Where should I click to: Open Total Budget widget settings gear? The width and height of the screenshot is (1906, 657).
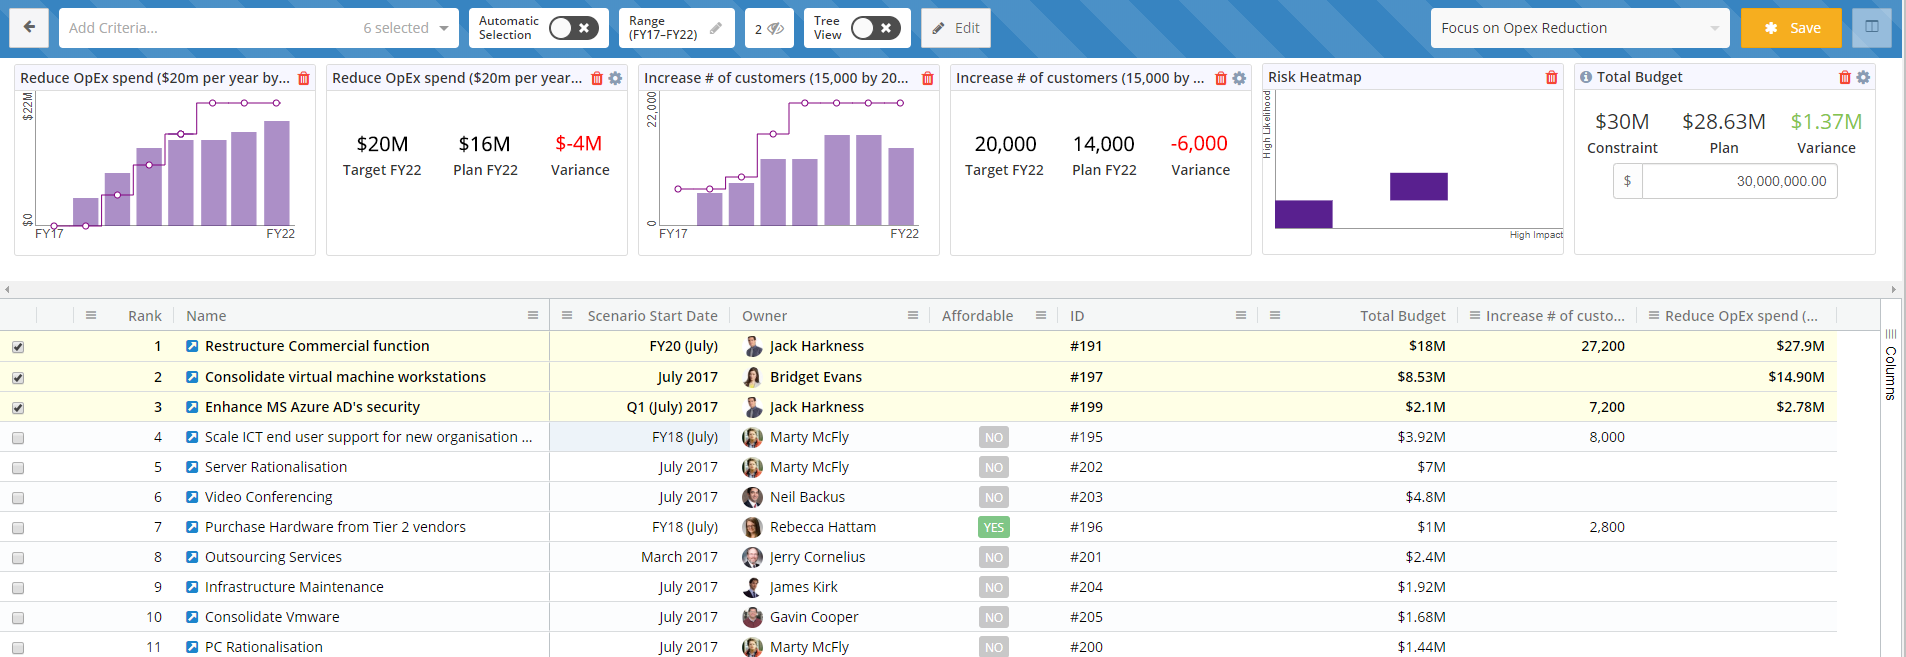(x=1863, y=78)
